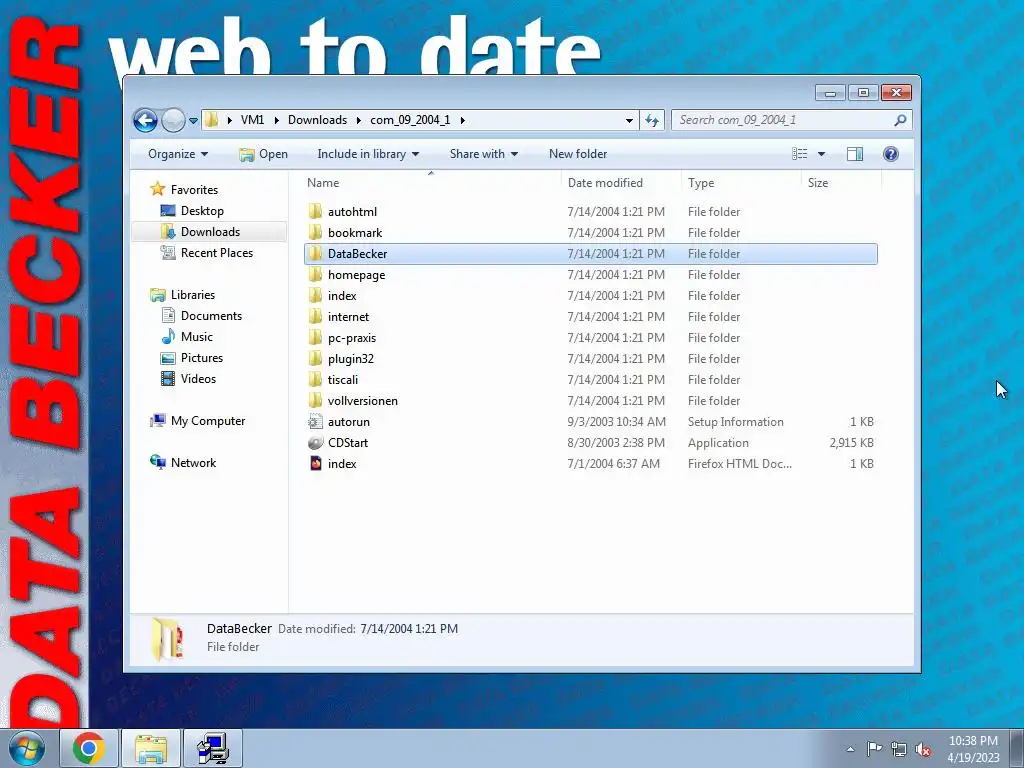Open the recent pages dropdown arrow
Screen dimensions: 1024x768
tap(193, 121)
